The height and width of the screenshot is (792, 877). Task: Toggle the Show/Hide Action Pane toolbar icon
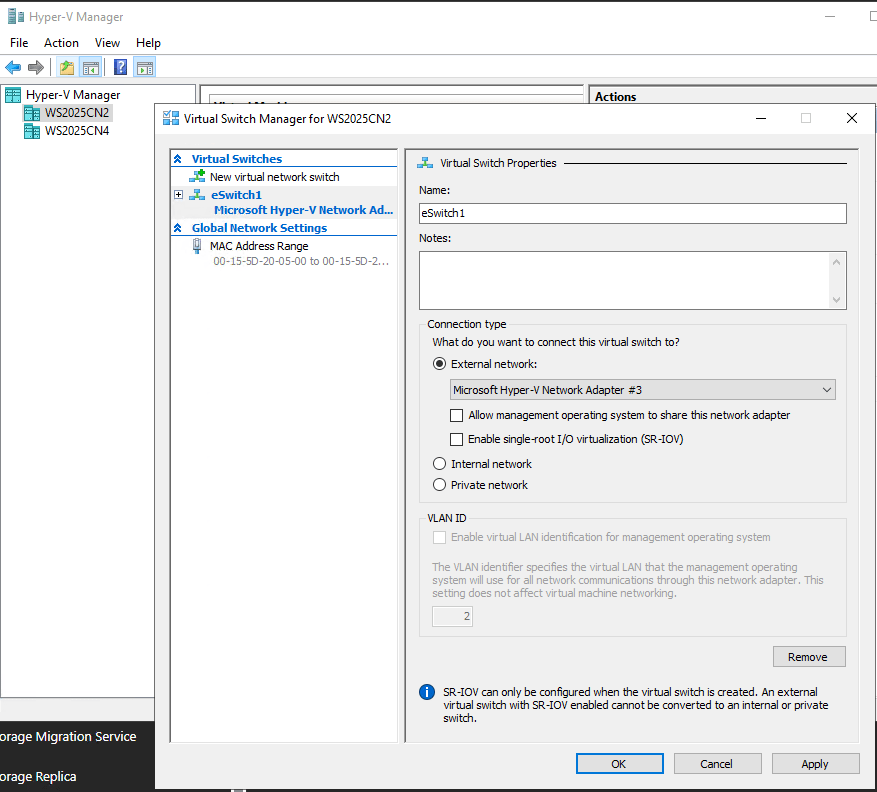(x=144, y=67)
